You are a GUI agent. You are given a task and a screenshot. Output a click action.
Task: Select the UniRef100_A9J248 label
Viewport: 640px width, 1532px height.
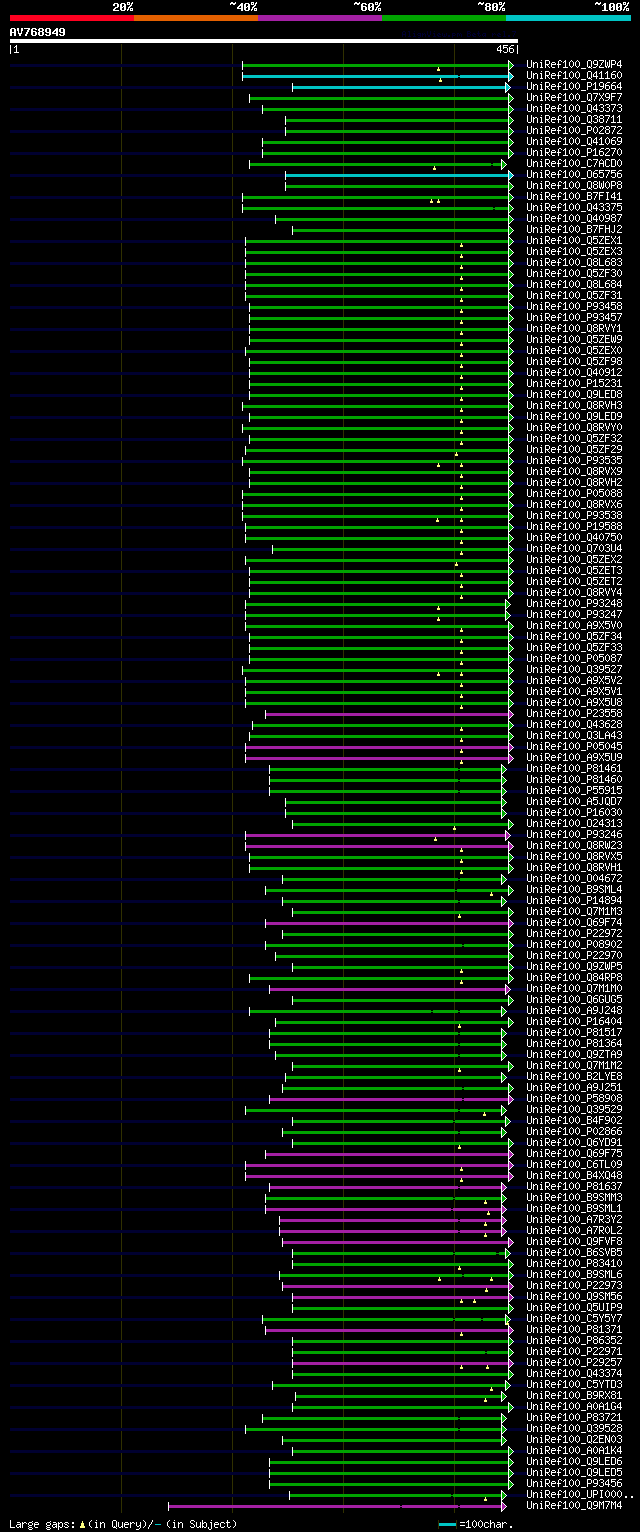573,1010
